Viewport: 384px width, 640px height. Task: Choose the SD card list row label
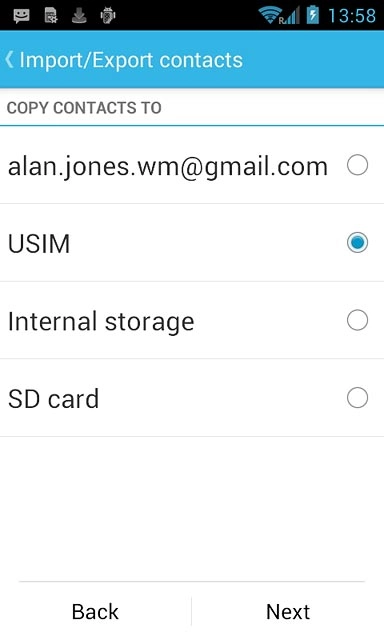[53, 399]
